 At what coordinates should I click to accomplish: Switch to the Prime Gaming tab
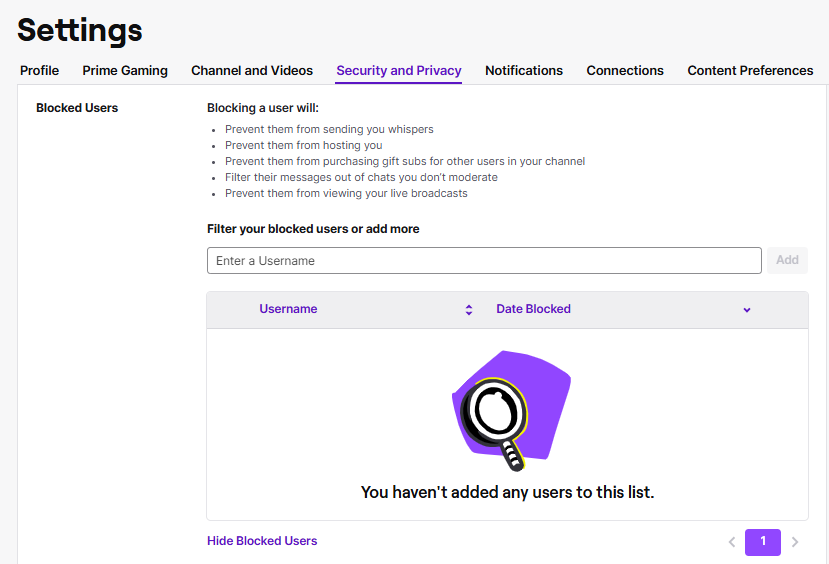point(125,70)
